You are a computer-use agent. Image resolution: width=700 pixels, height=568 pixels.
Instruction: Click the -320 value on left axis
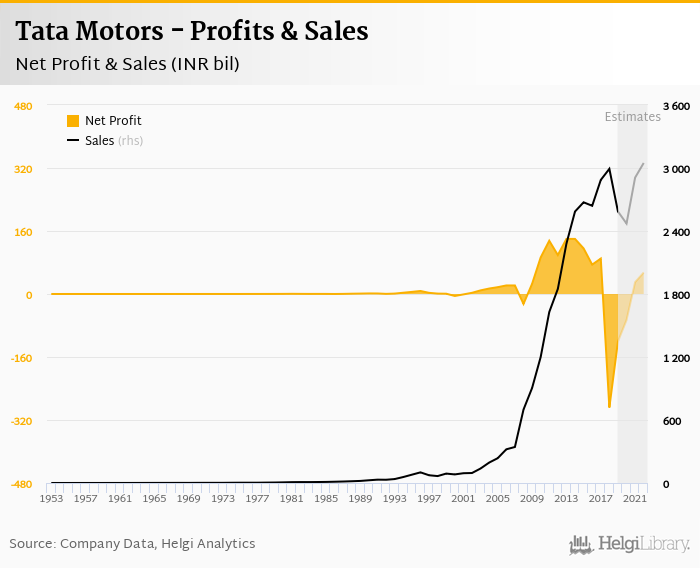[20, 421]
